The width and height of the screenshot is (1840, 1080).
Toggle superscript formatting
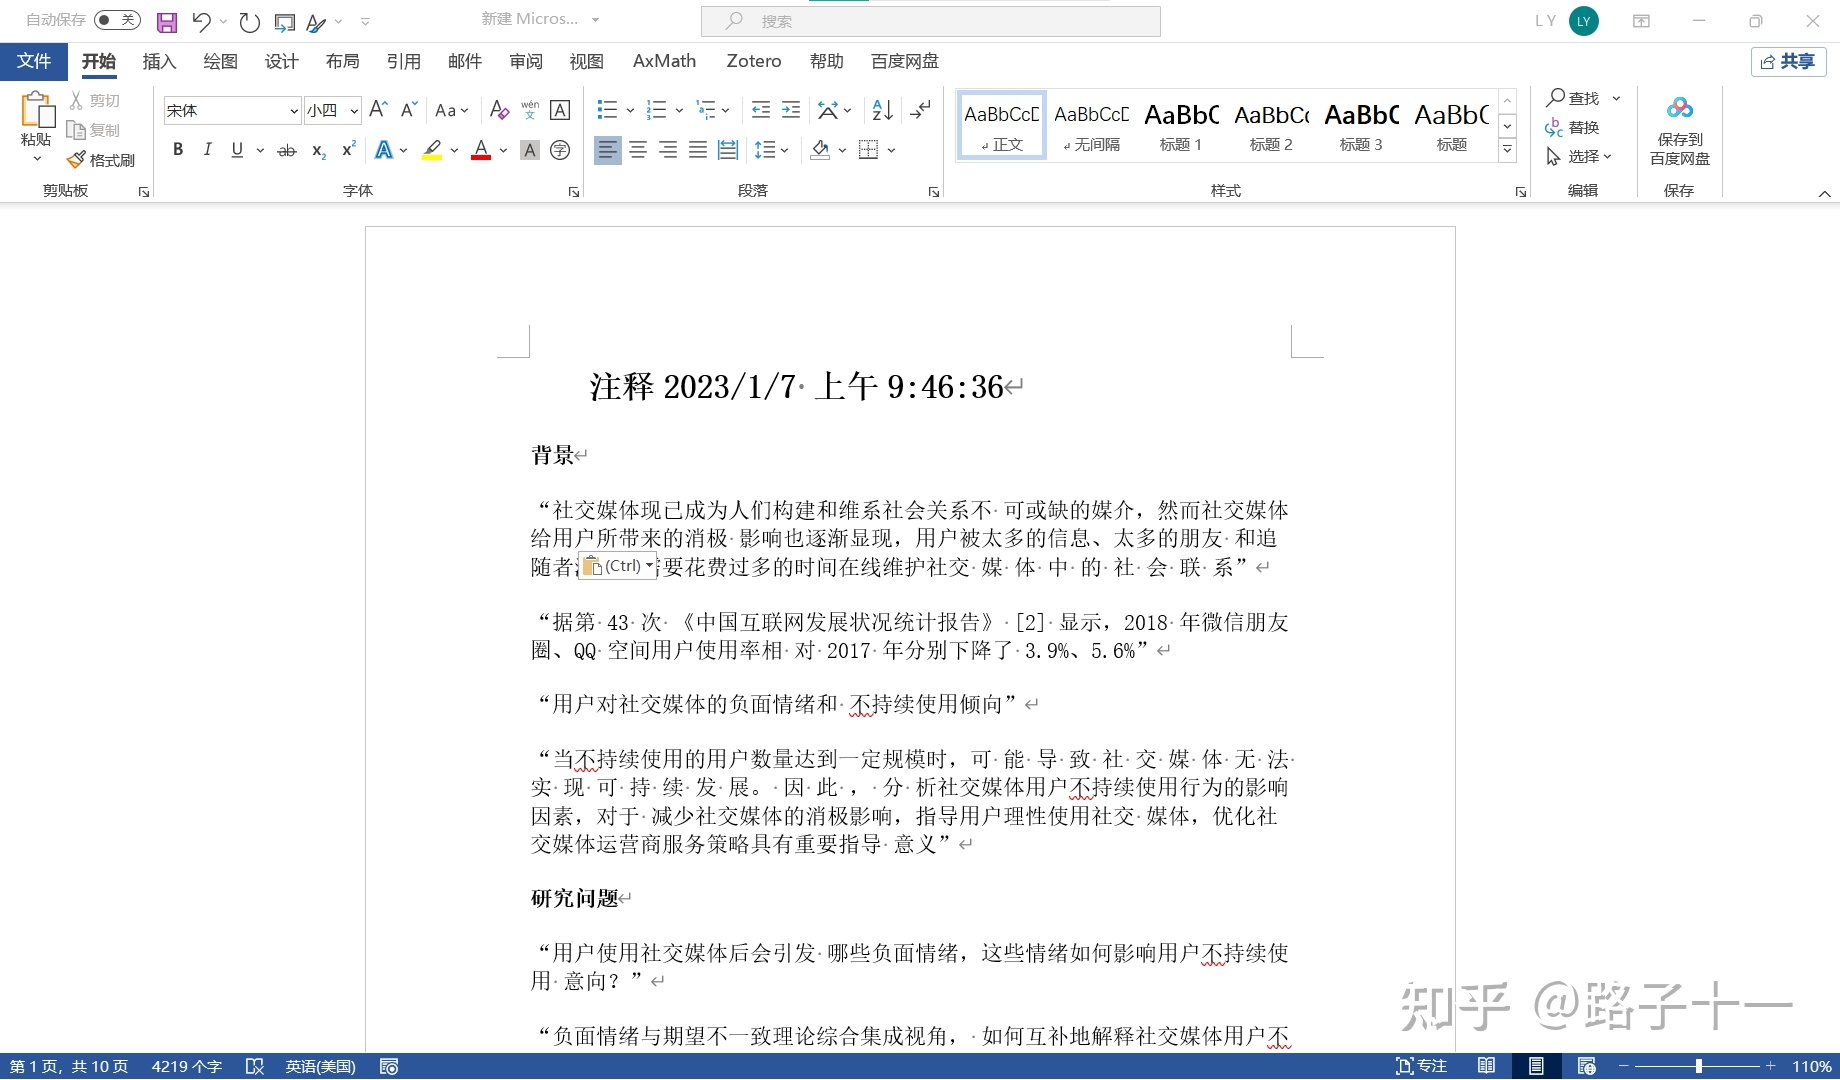click(x=349, y=150)
